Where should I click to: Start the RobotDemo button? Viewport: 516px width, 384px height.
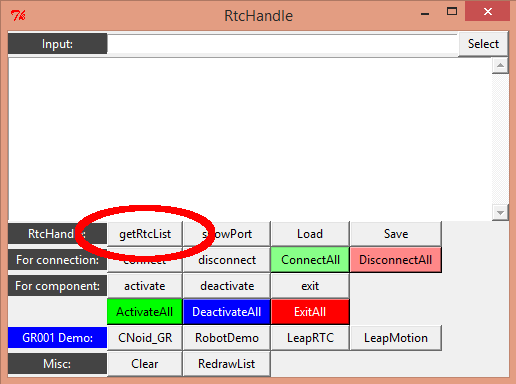click(x=227, y=338)
